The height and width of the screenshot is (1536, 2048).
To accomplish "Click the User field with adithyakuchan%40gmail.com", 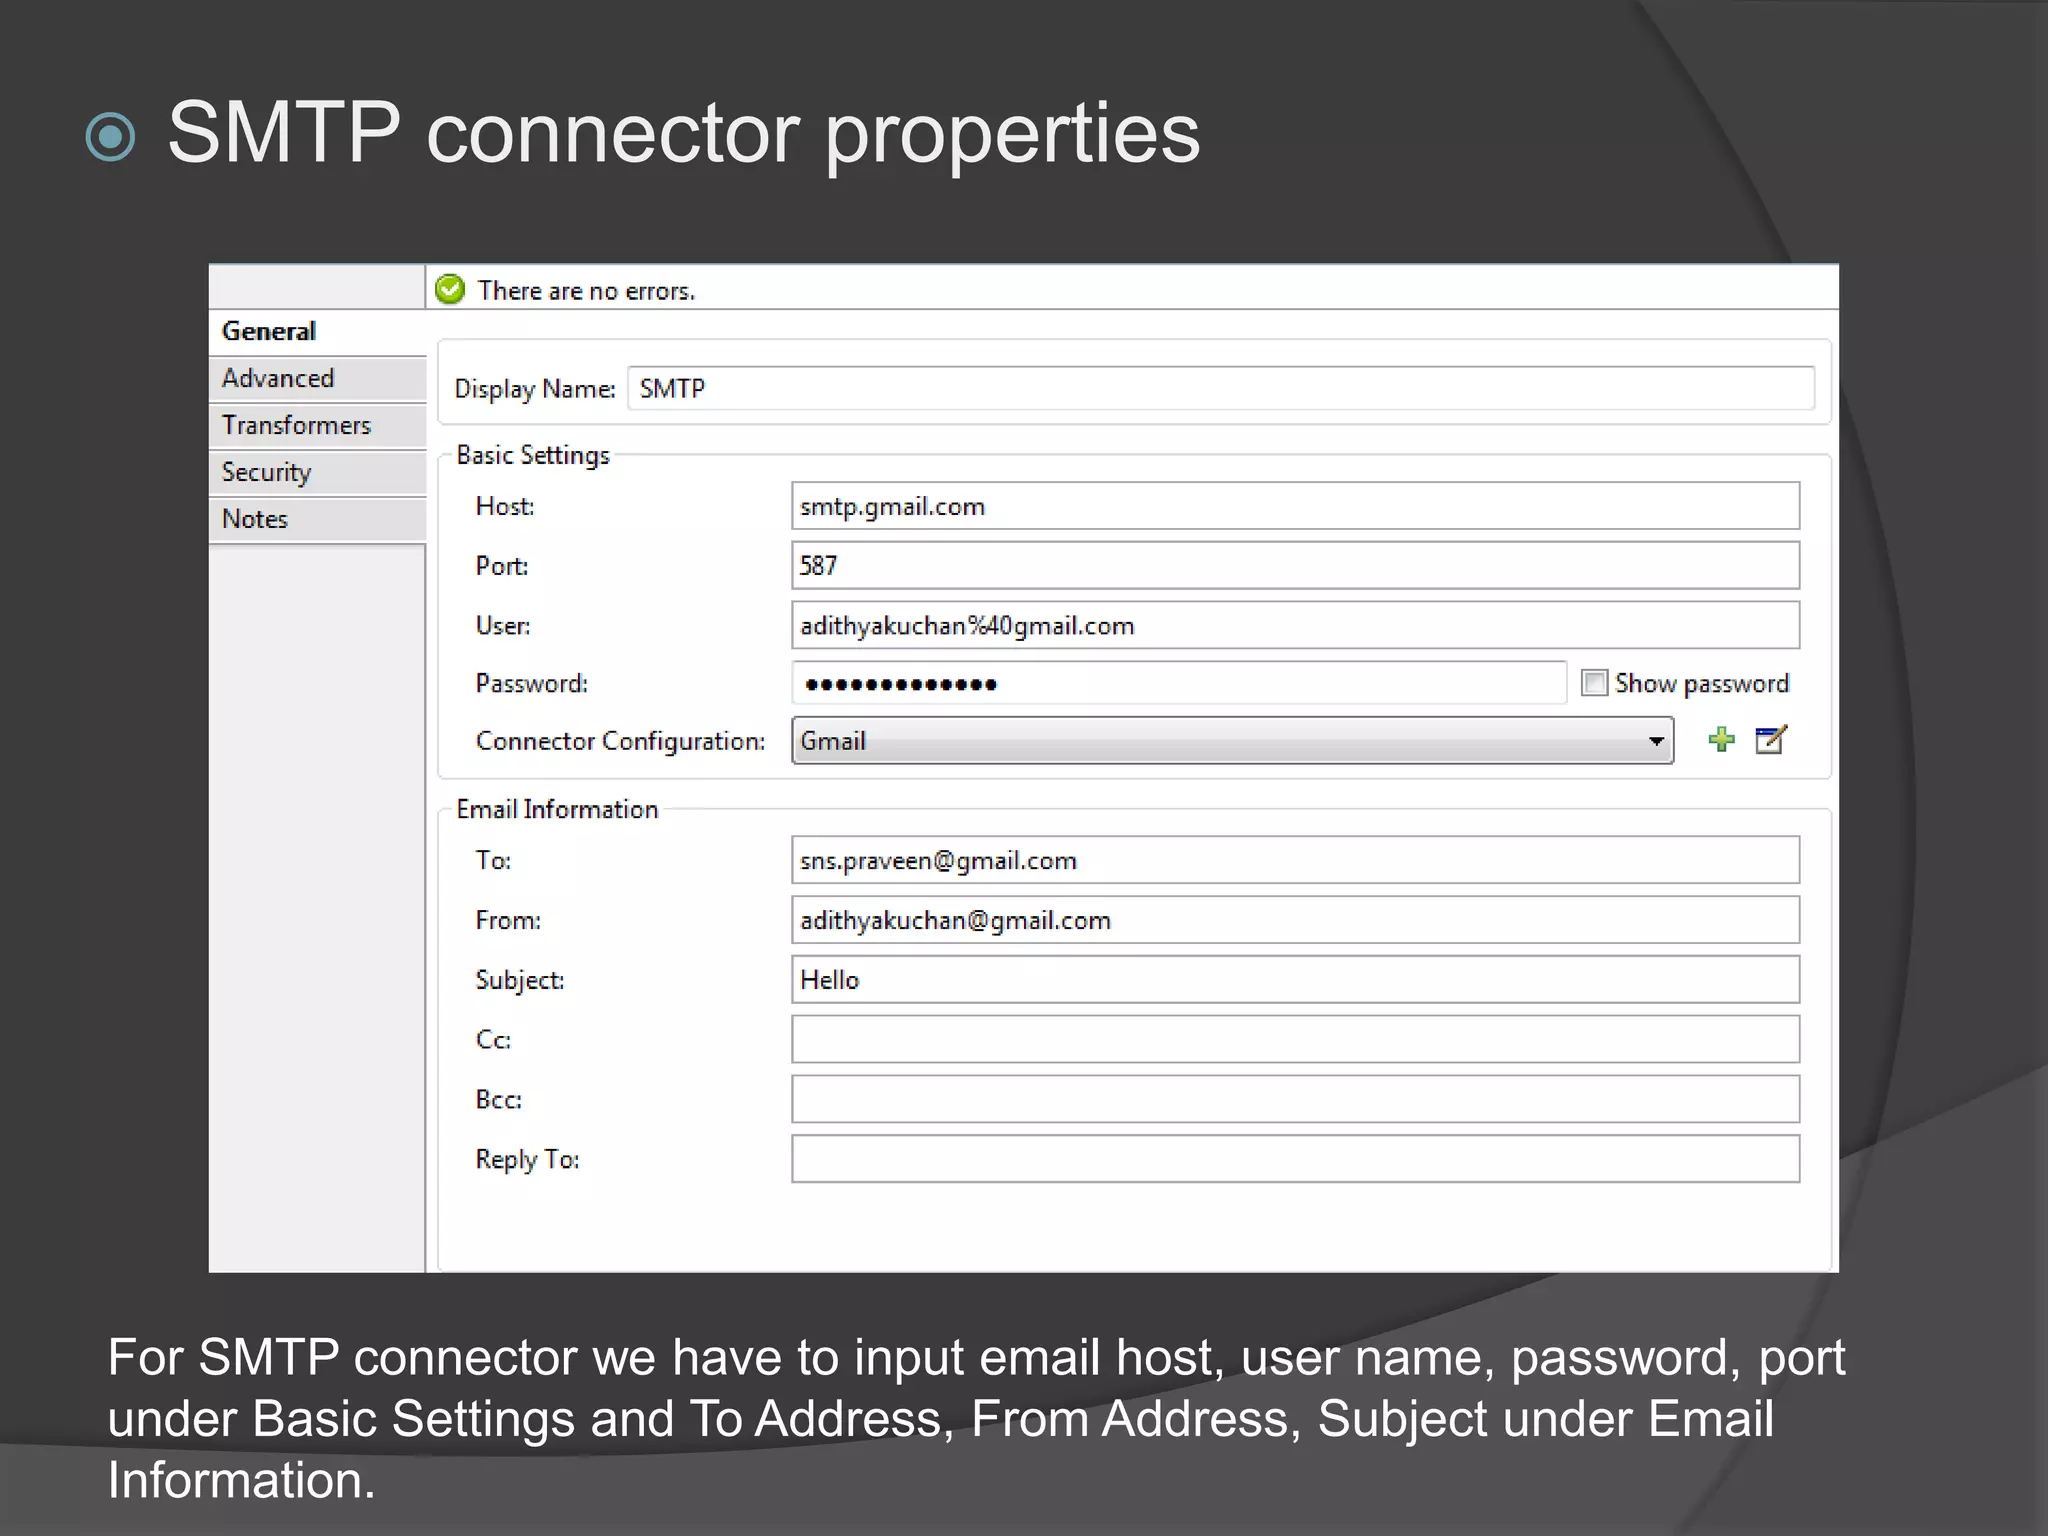I will (1295, 626).
